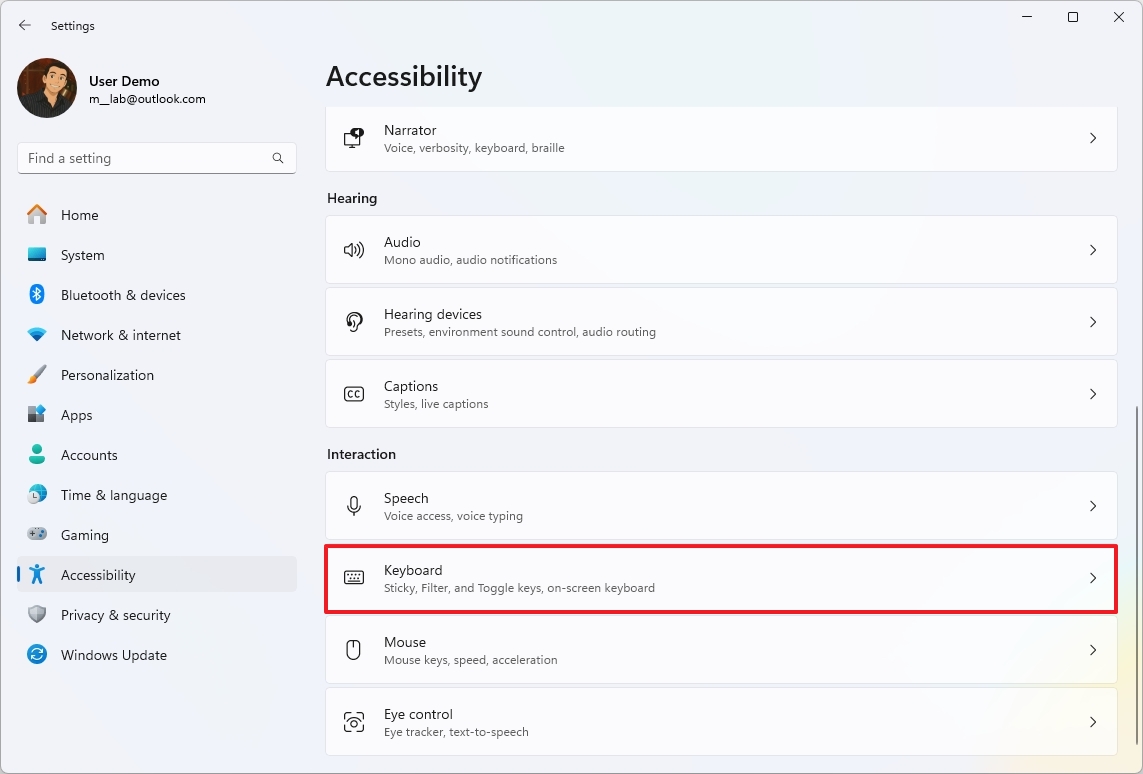Click the Eye control icon
1143x774 pixels.
(354, 722)
